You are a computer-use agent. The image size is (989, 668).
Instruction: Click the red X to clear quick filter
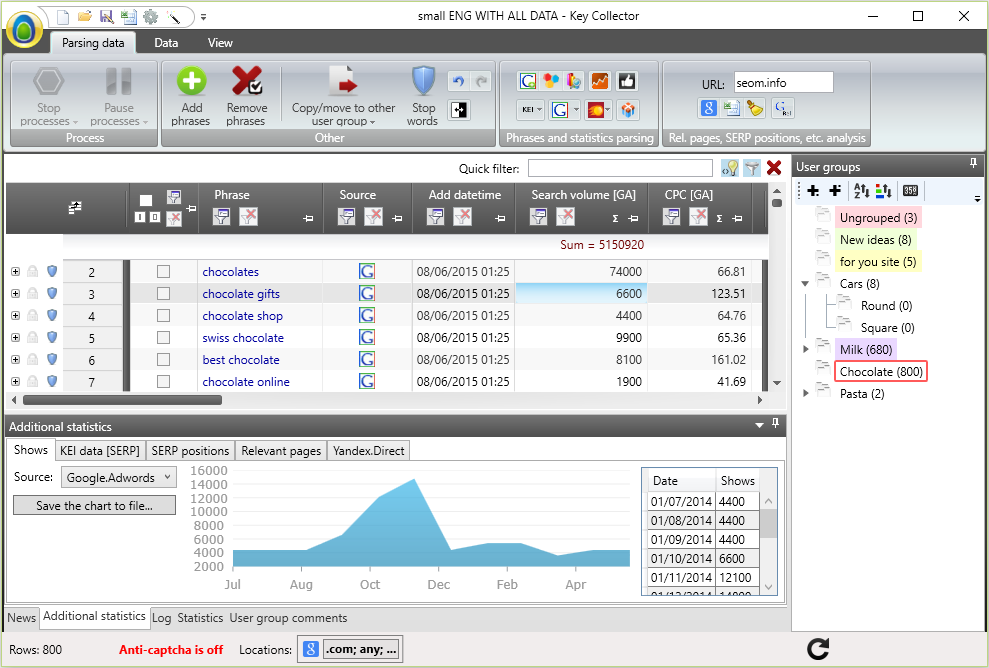click(x=773, y=168)
